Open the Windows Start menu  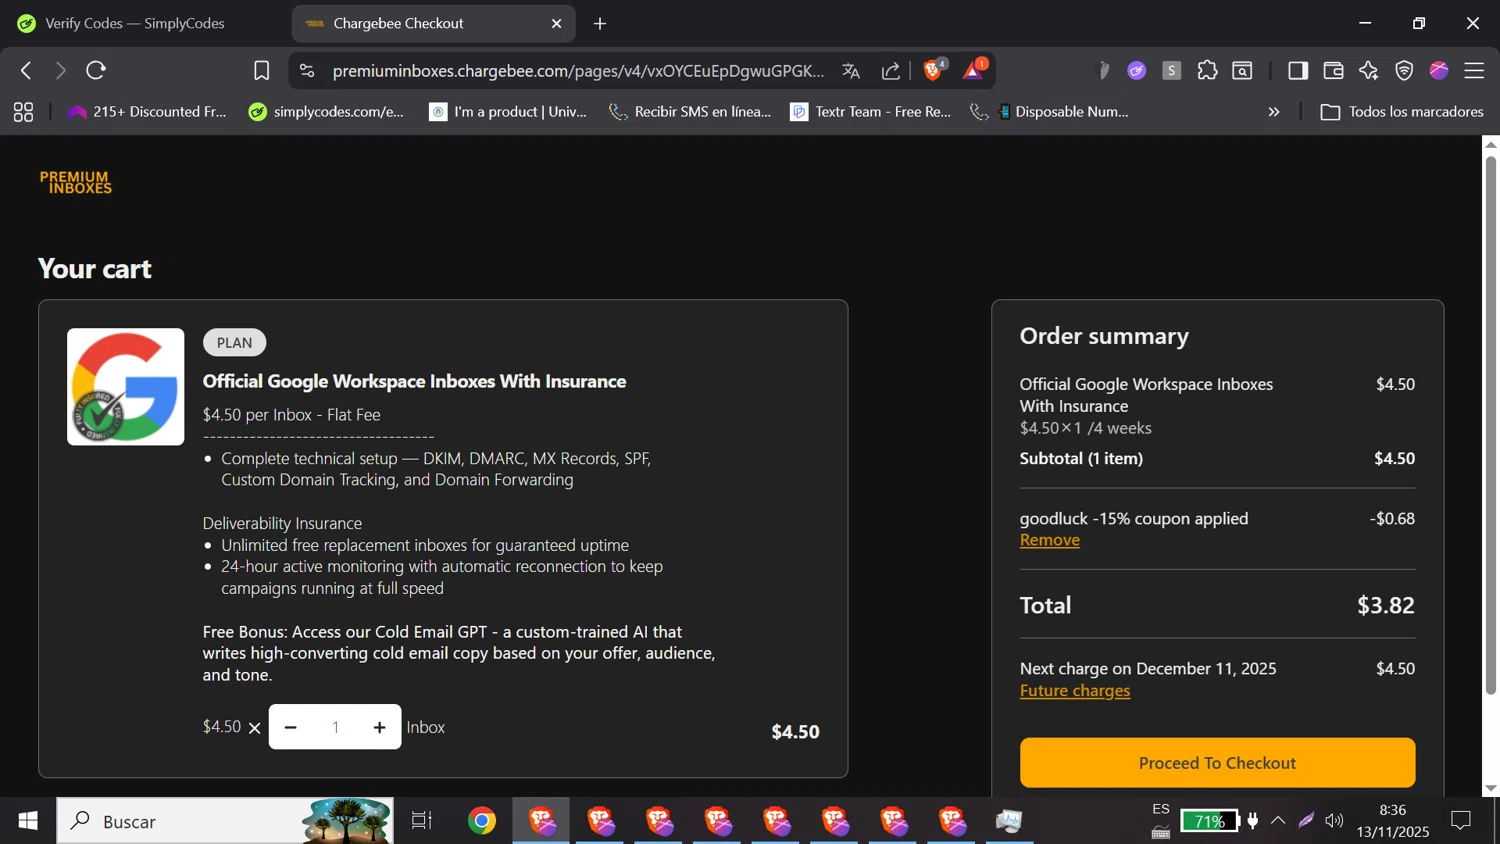tap(28, 821)
